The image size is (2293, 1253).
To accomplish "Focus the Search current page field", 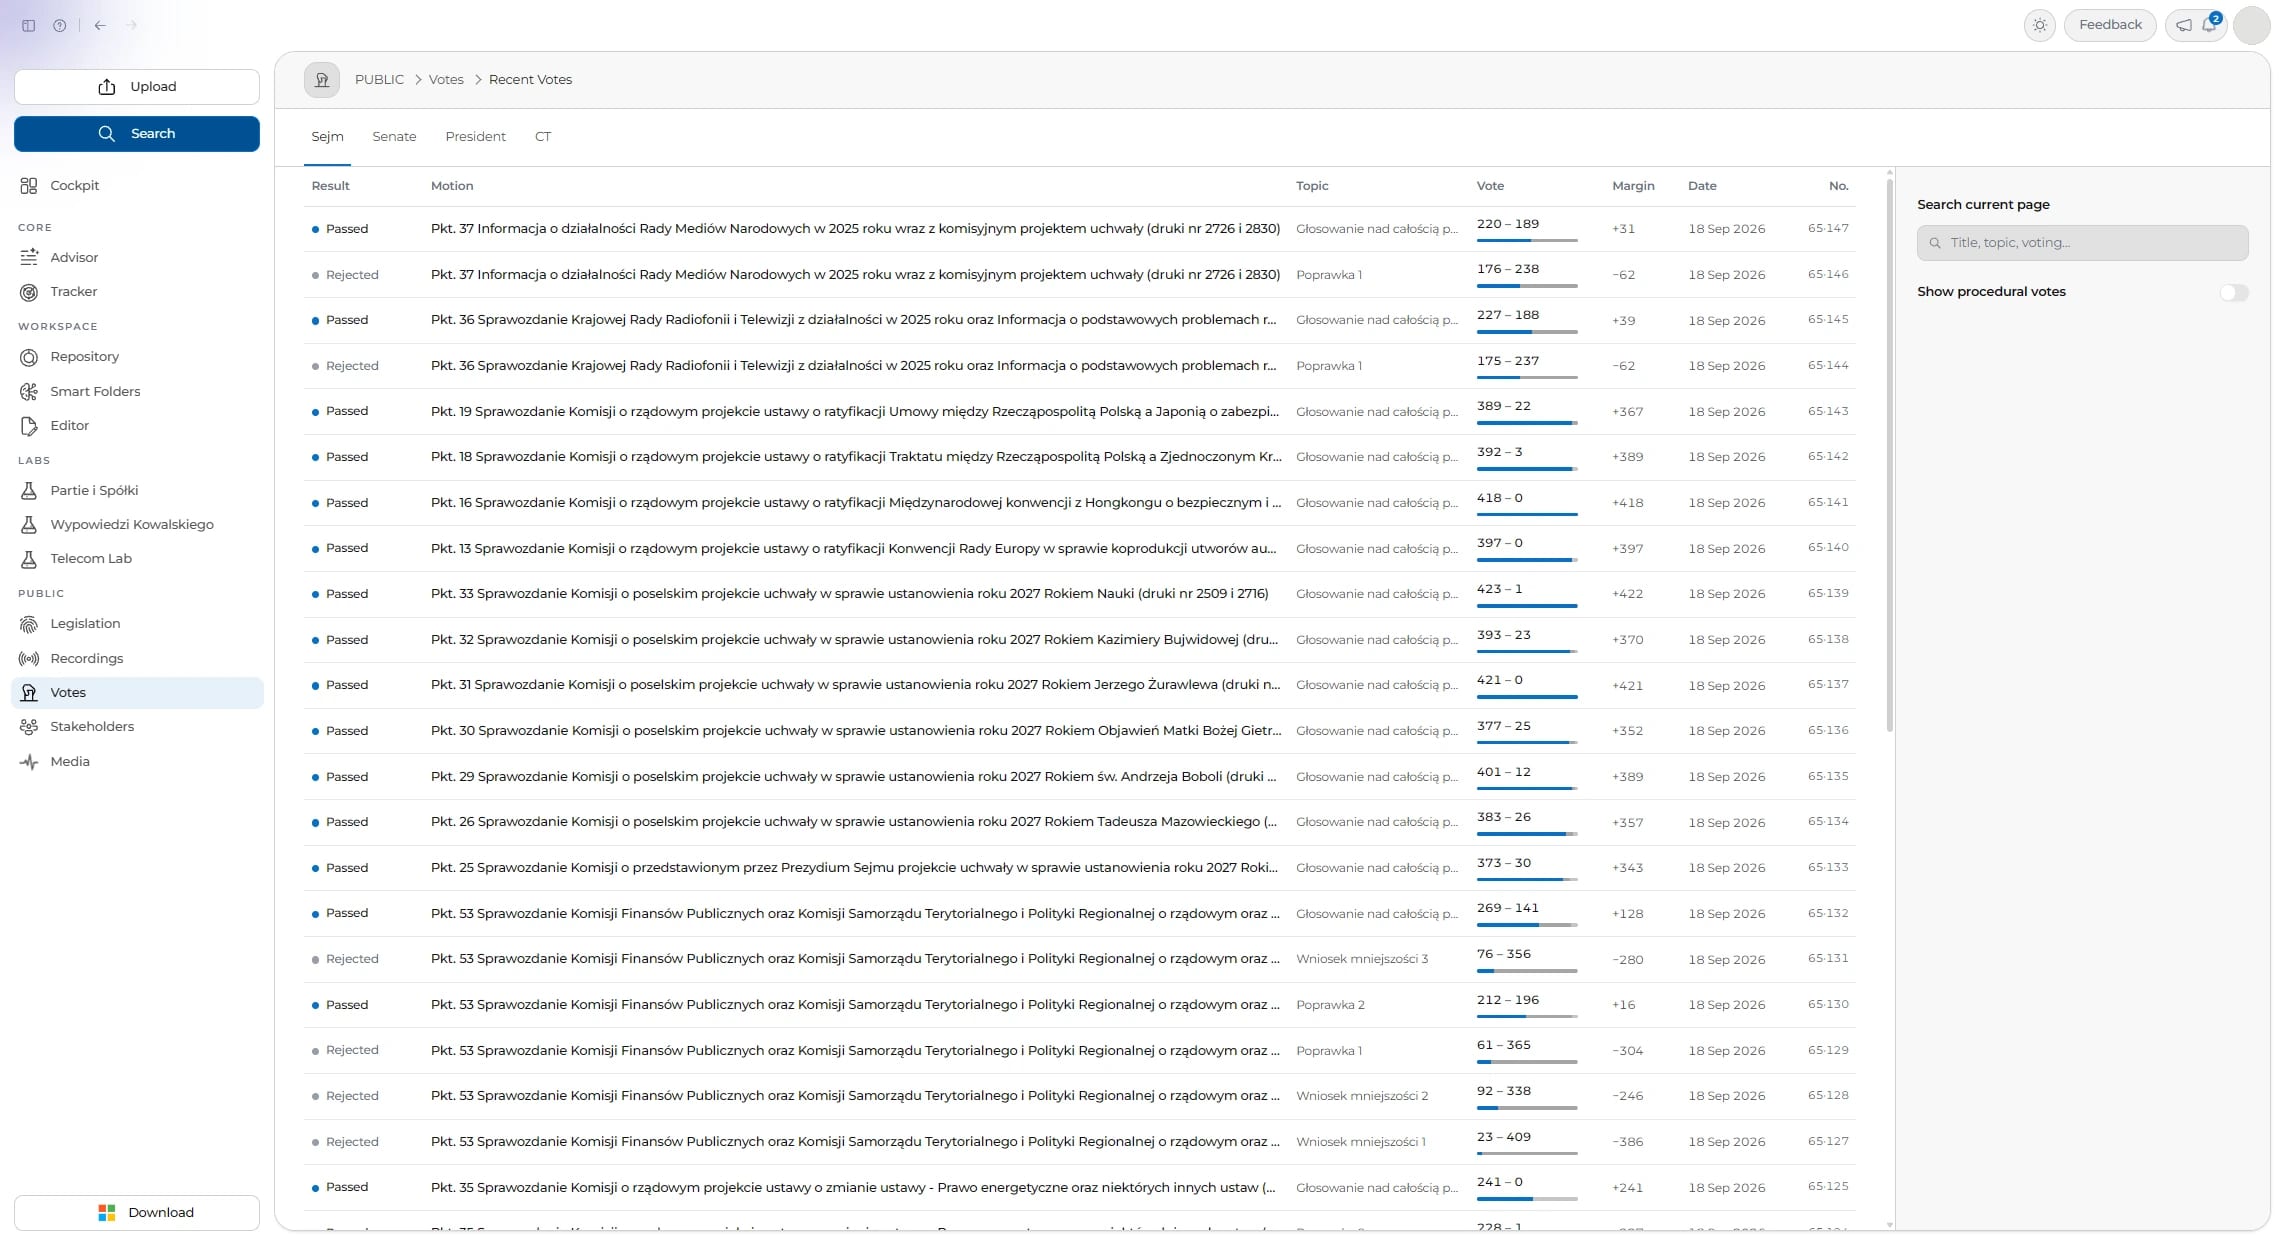I will coord(2082,243).
